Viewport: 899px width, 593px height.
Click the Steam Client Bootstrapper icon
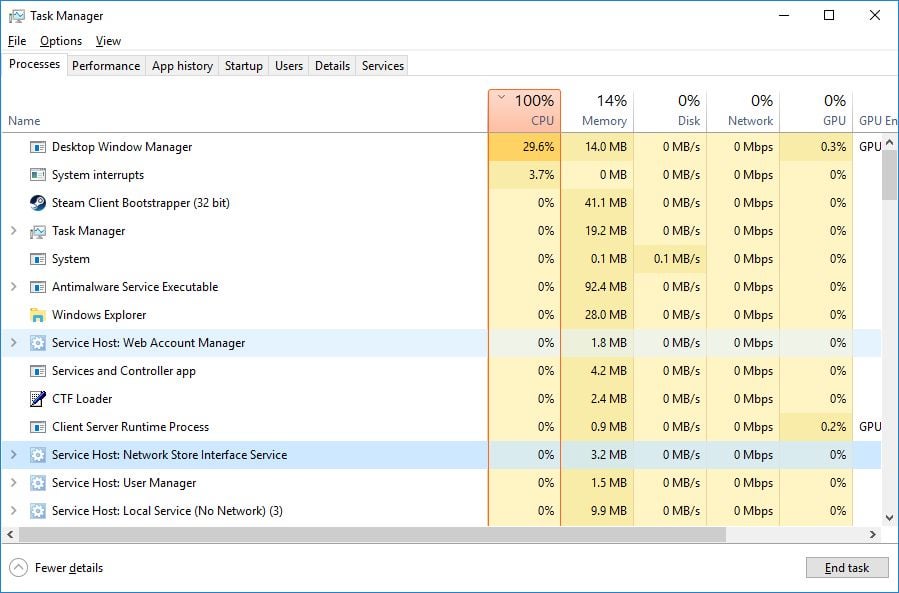point(38,203)
